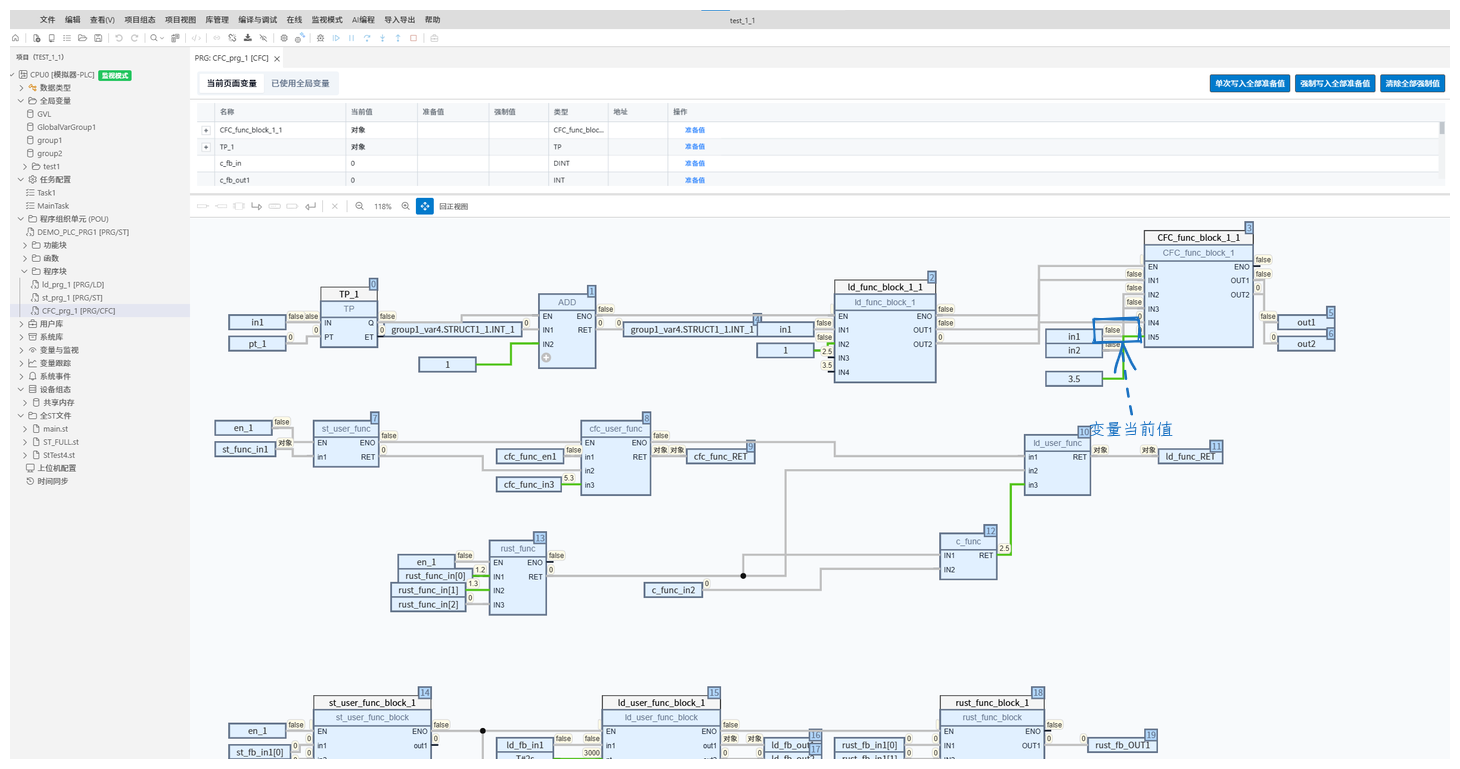
Task: Expand the 变量与监视 tree node
Action: point(22,350)
